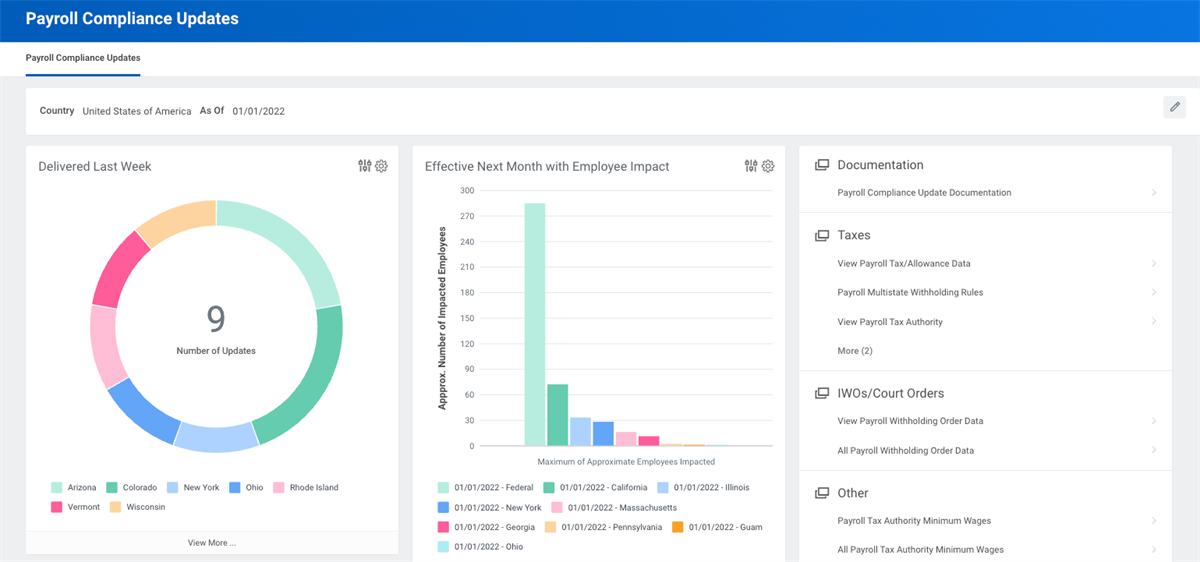
Task: Click the green California bar in chart
Action: (x=558, y=415)
